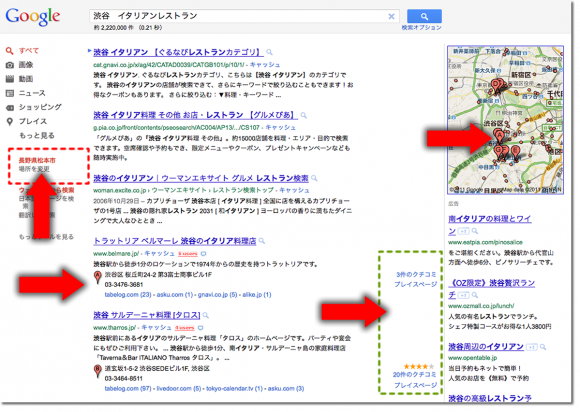Screen dimensions: 580x412
Task: Click the red magnifier beside すべて
Action: pos(10,51)
